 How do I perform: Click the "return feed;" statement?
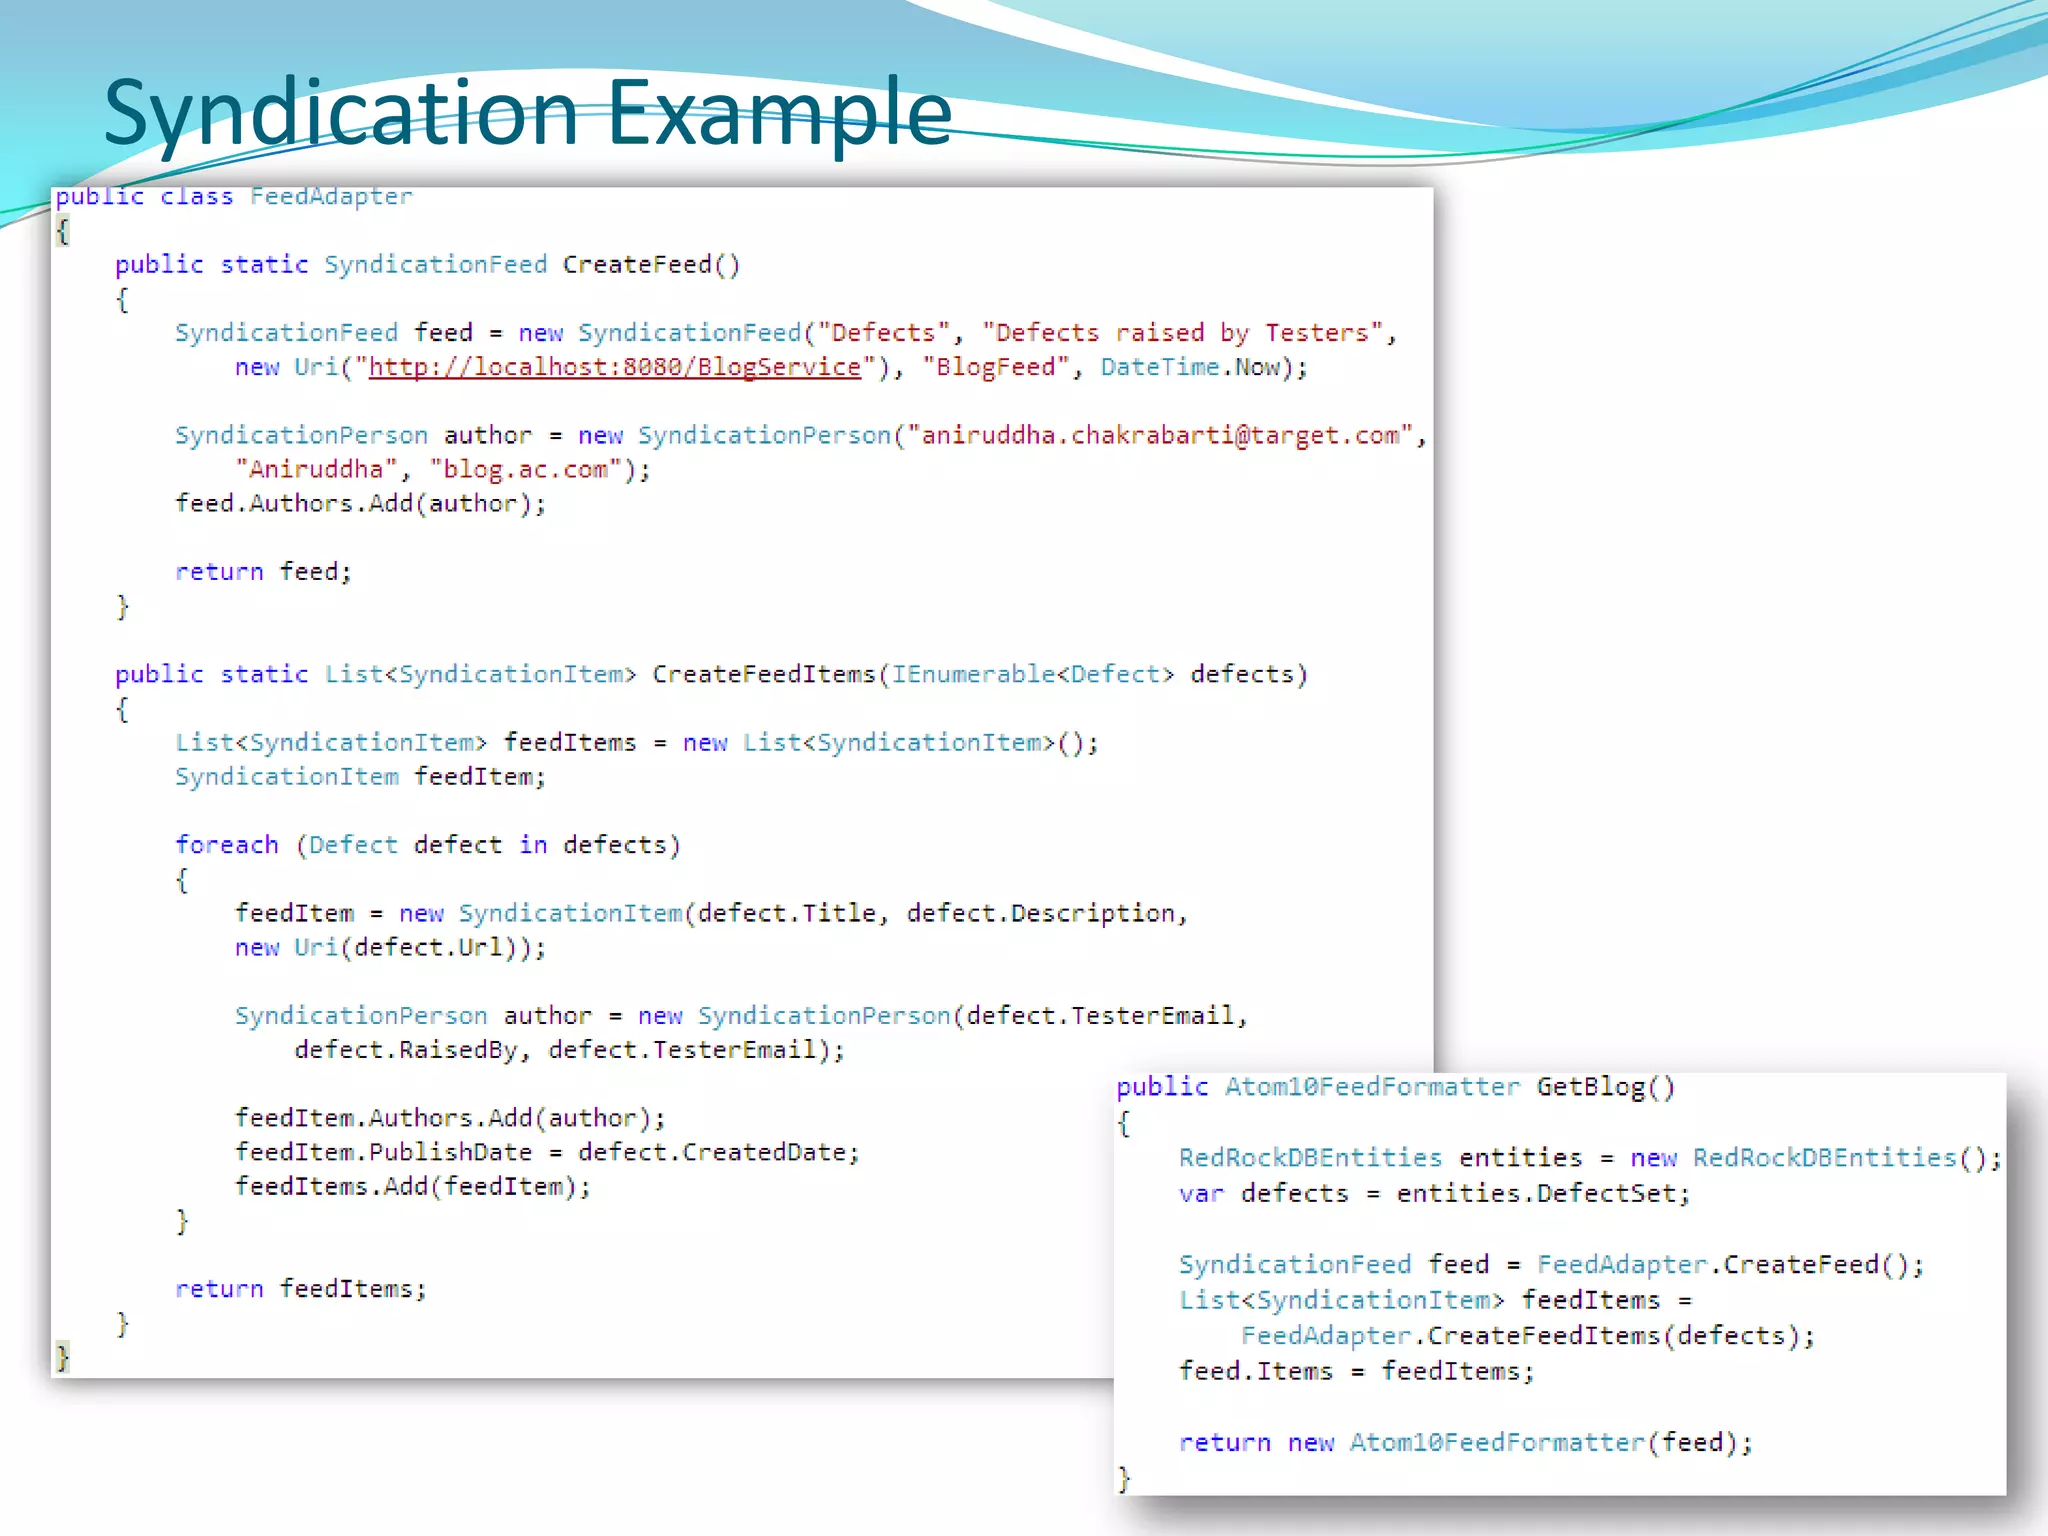coord(263,572)
